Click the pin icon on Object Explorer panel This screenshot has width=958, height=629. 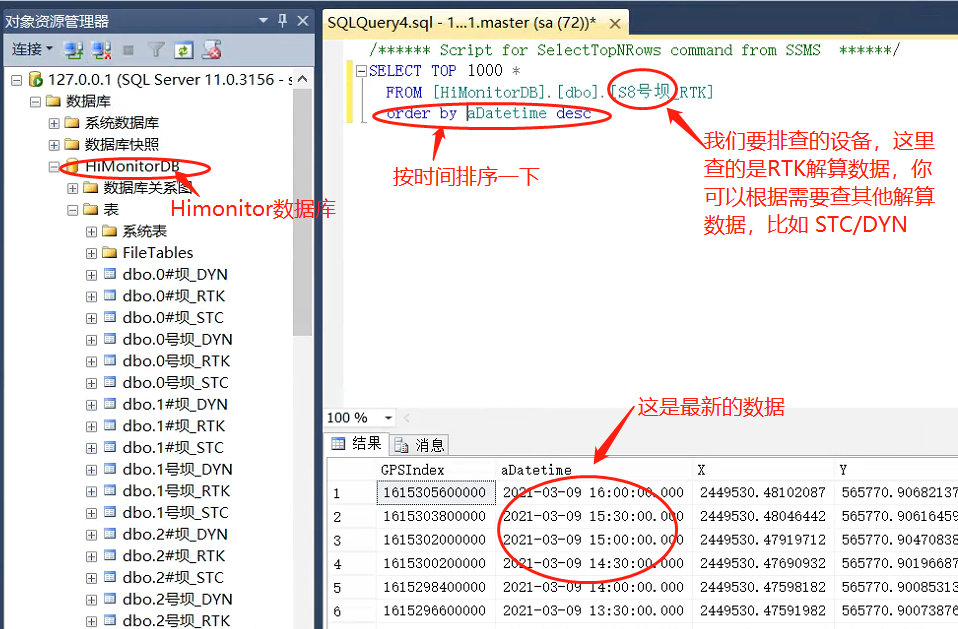(x=282, y=20)
